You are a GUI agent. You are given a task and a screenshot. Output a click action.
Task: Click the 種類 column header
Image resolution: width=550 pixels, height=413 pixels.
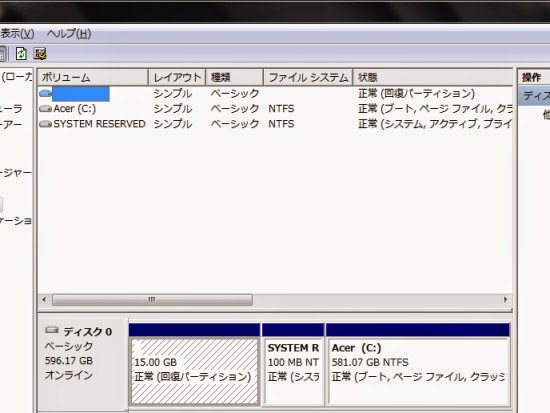(x=234, y=77)
